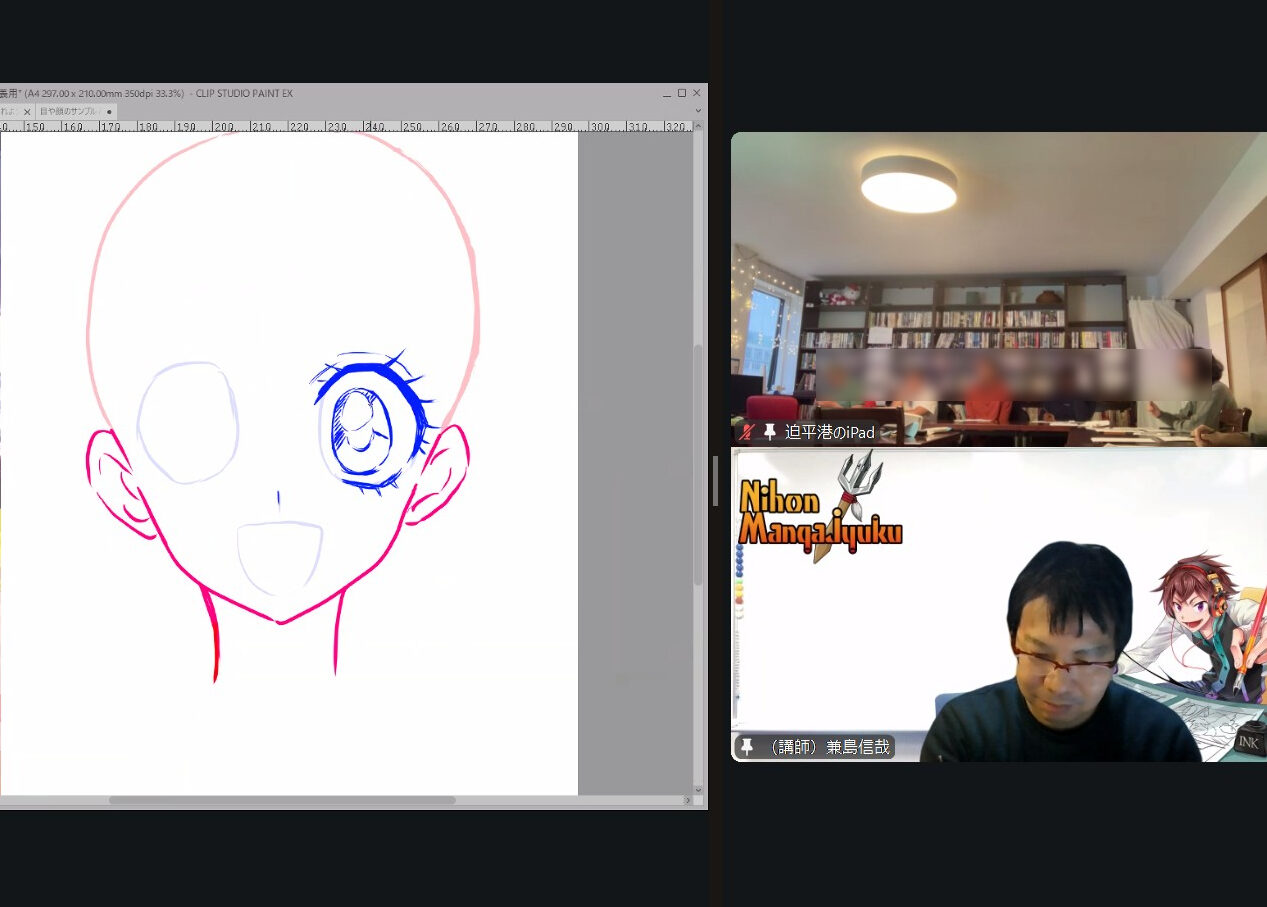The image size is (1267, 907).
Task: Select the instructor 兼島信哉 video tile
Action: [998, 605]
